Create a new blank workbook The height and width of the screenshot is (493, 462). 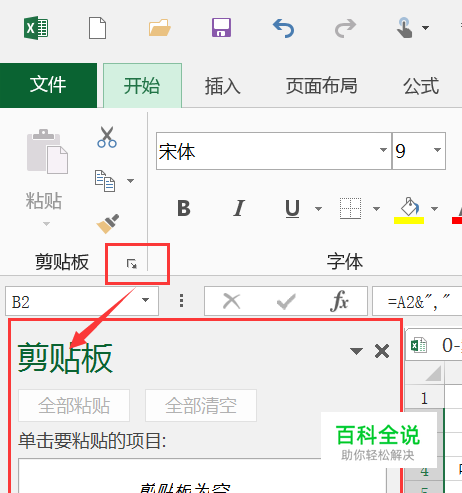point(97,28)
